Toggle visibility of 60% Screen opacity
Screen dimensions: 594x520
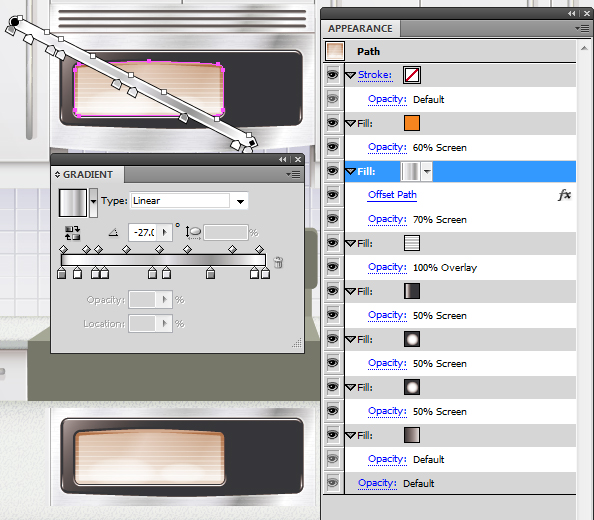(x=333, y=147)
